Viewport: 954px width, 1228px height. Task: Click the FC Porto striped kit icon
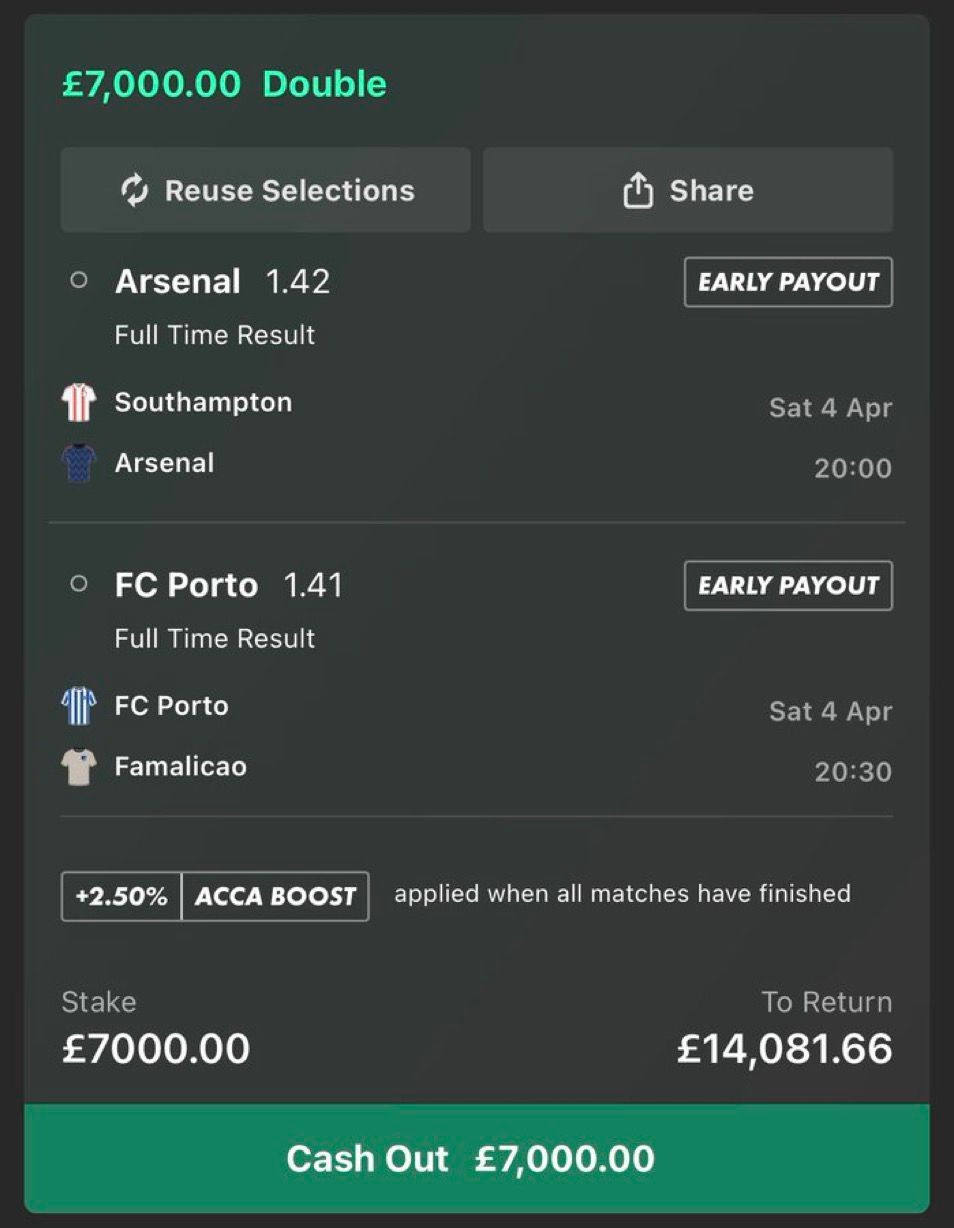pyautogui.click(x=78, y=706)
